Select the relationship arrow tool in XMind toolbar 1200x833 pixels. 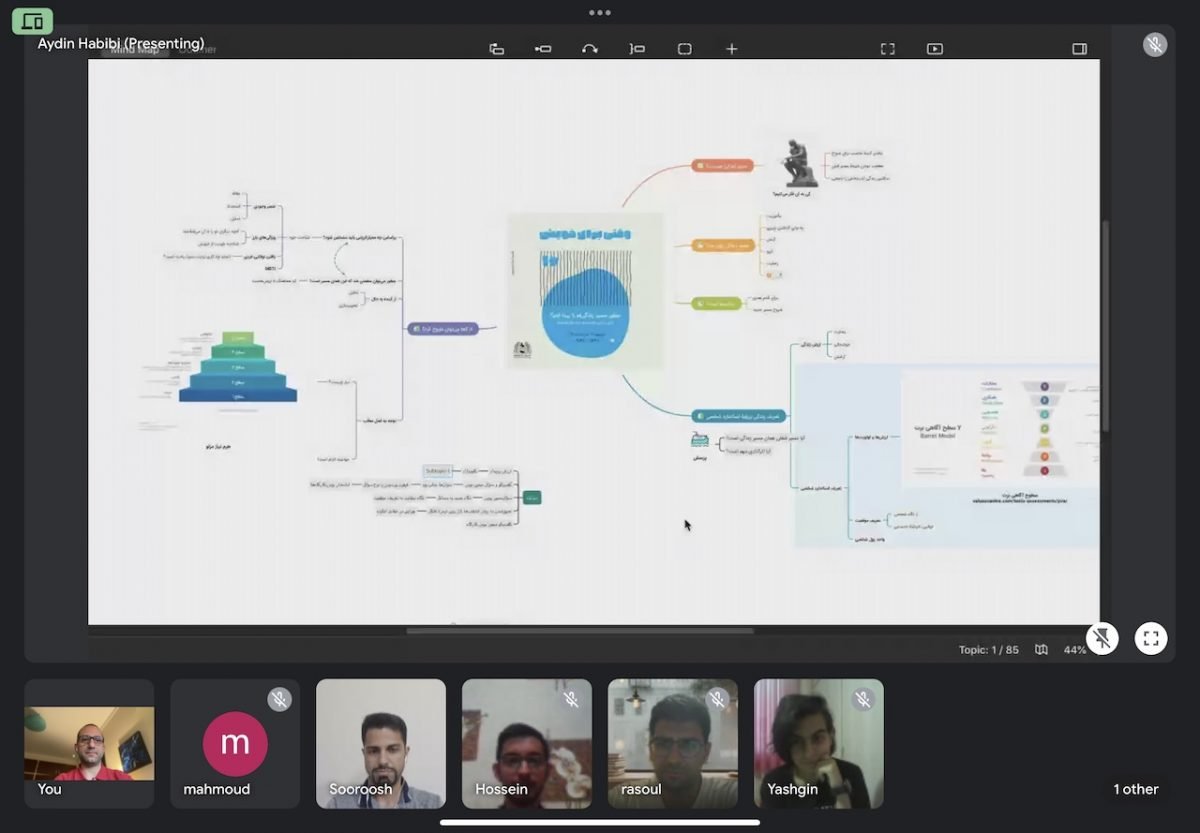tap(590, 49)
